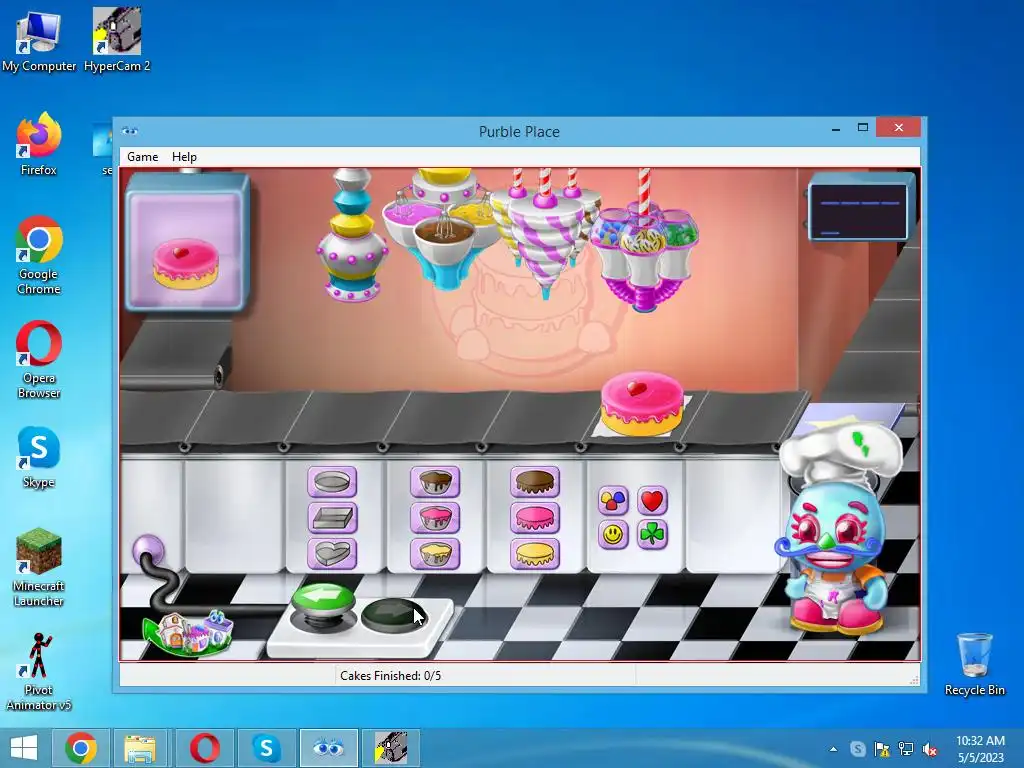Click the Action Center flag tray icon
The width and height of the screenshot is (1024, 768).
click(x=882, y=749)
